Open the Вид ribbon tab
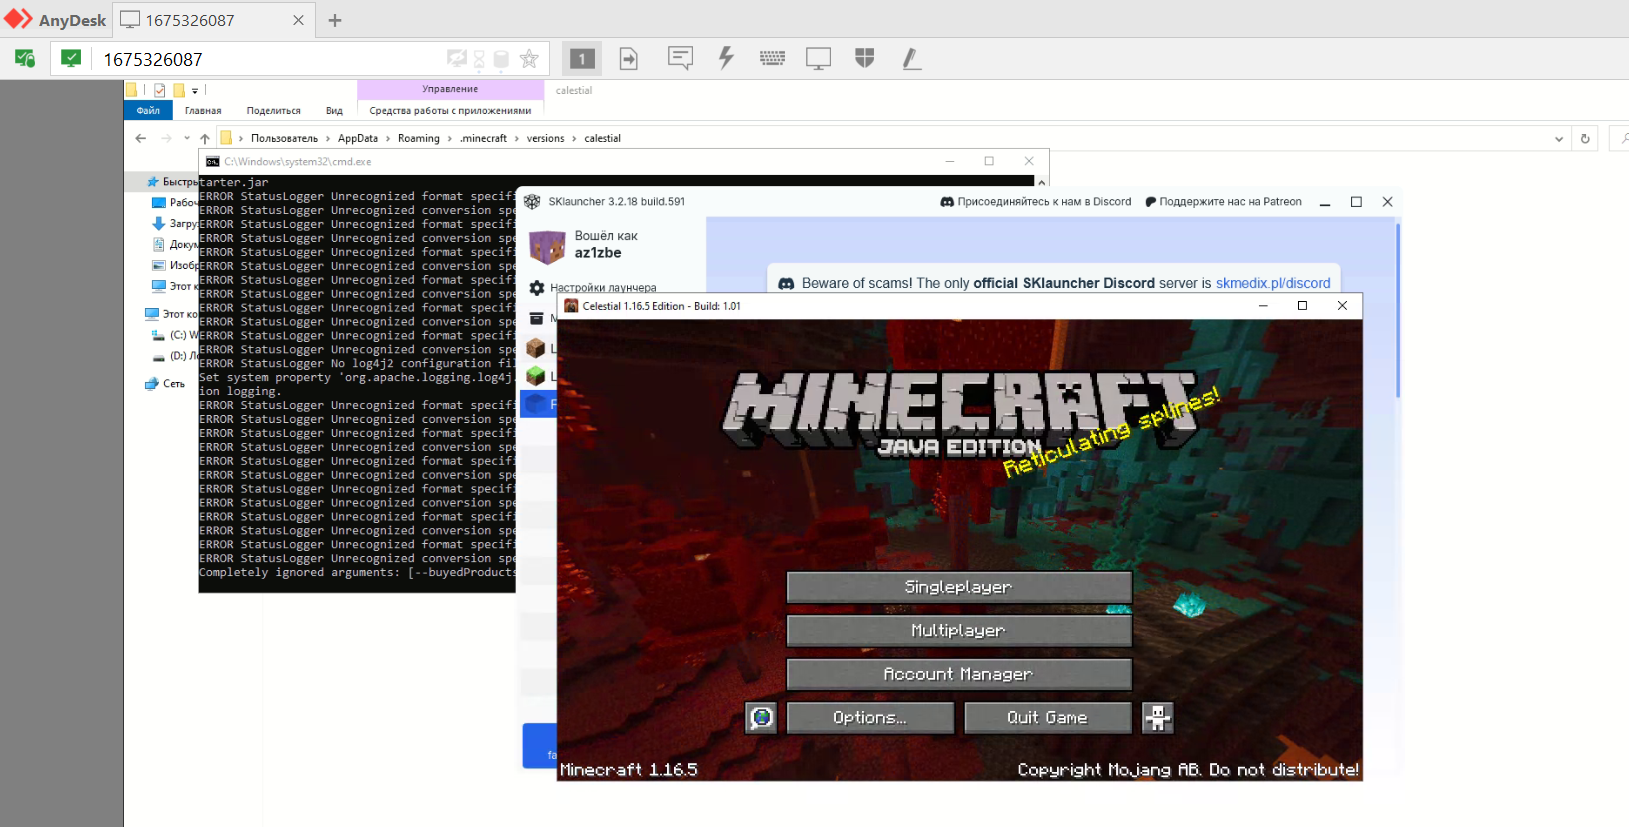This screenshot has height=827, width=1629. pos(334,111)
